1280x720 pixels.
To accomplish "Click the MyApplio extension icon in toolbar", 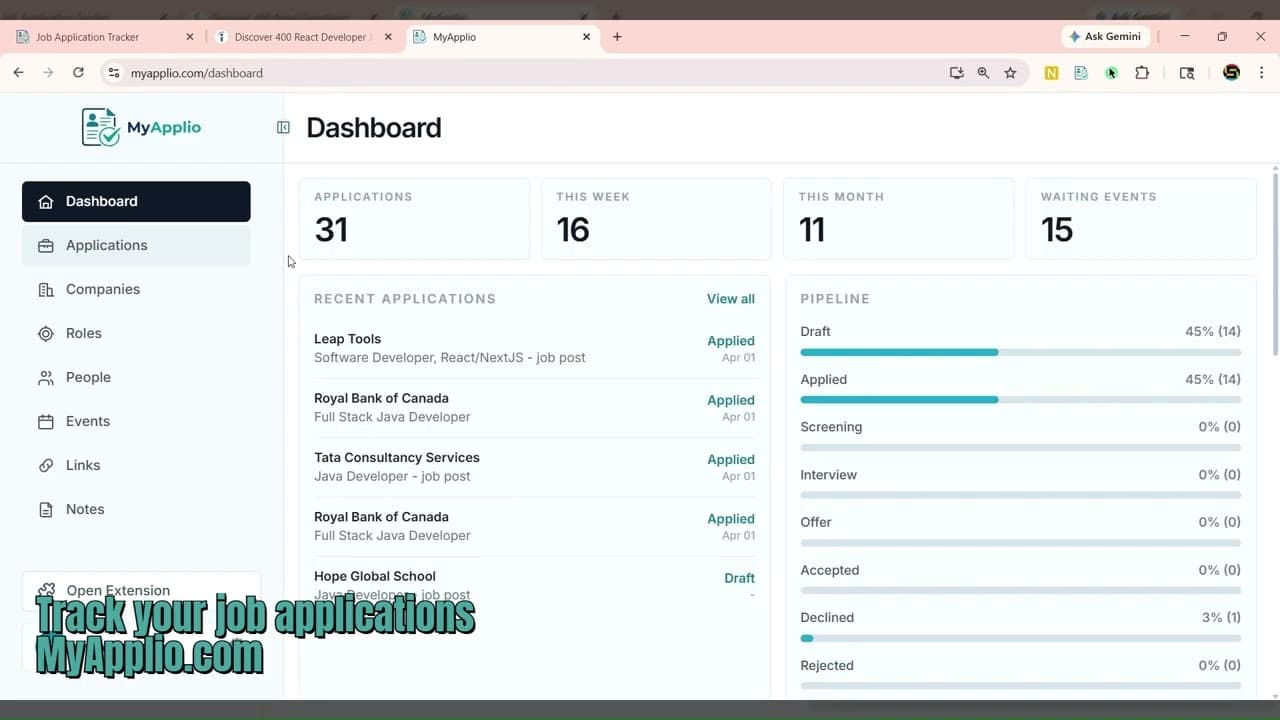I will (1081, 73).
